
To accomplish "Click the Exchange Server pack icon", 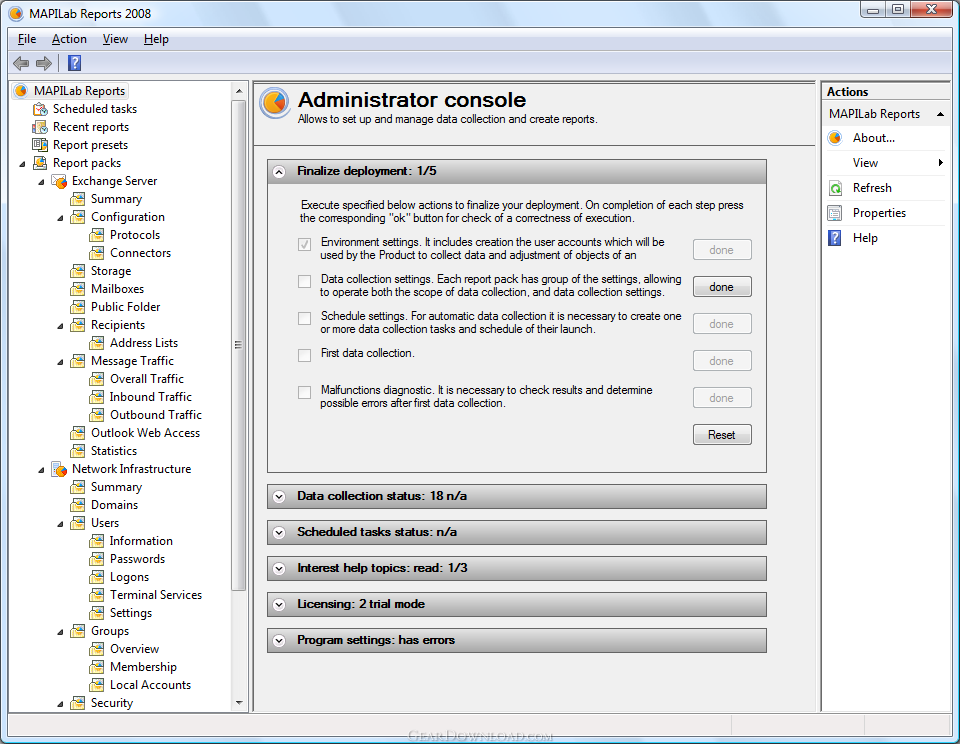I will (x=59, y=181).
